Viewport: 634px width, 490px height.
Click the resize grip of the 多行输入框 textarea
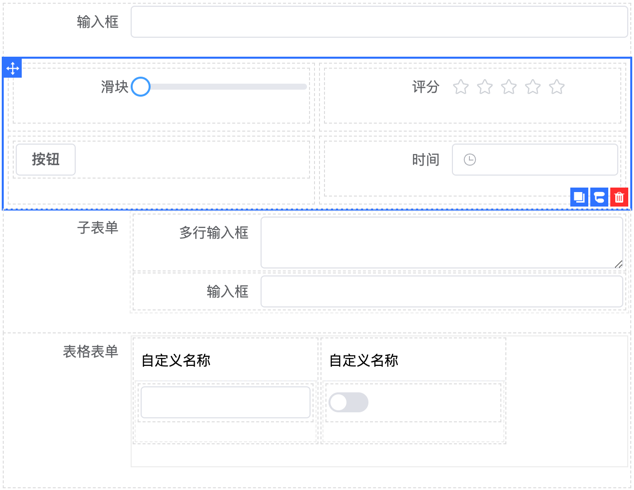click(618, 264)
